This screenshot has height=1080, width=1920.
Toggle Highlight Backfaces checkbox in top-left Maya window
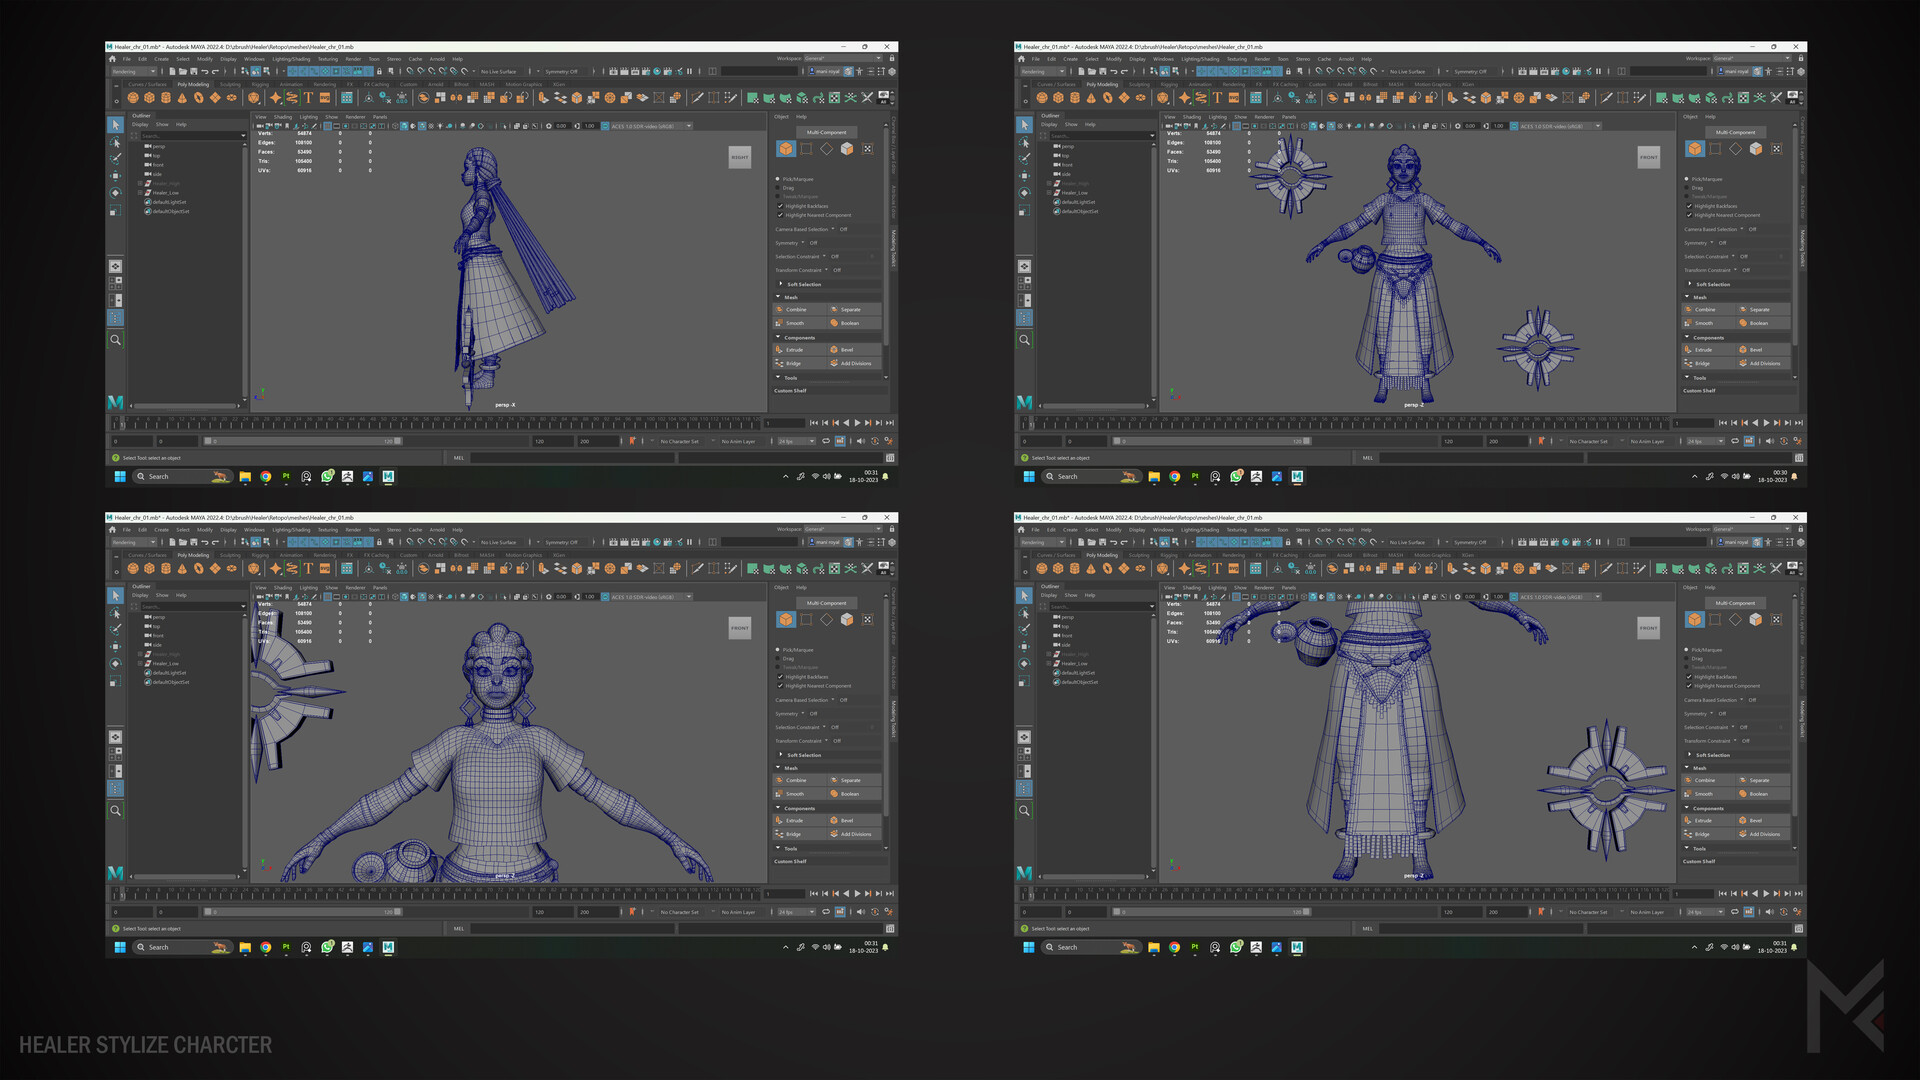tap(780, 206)
